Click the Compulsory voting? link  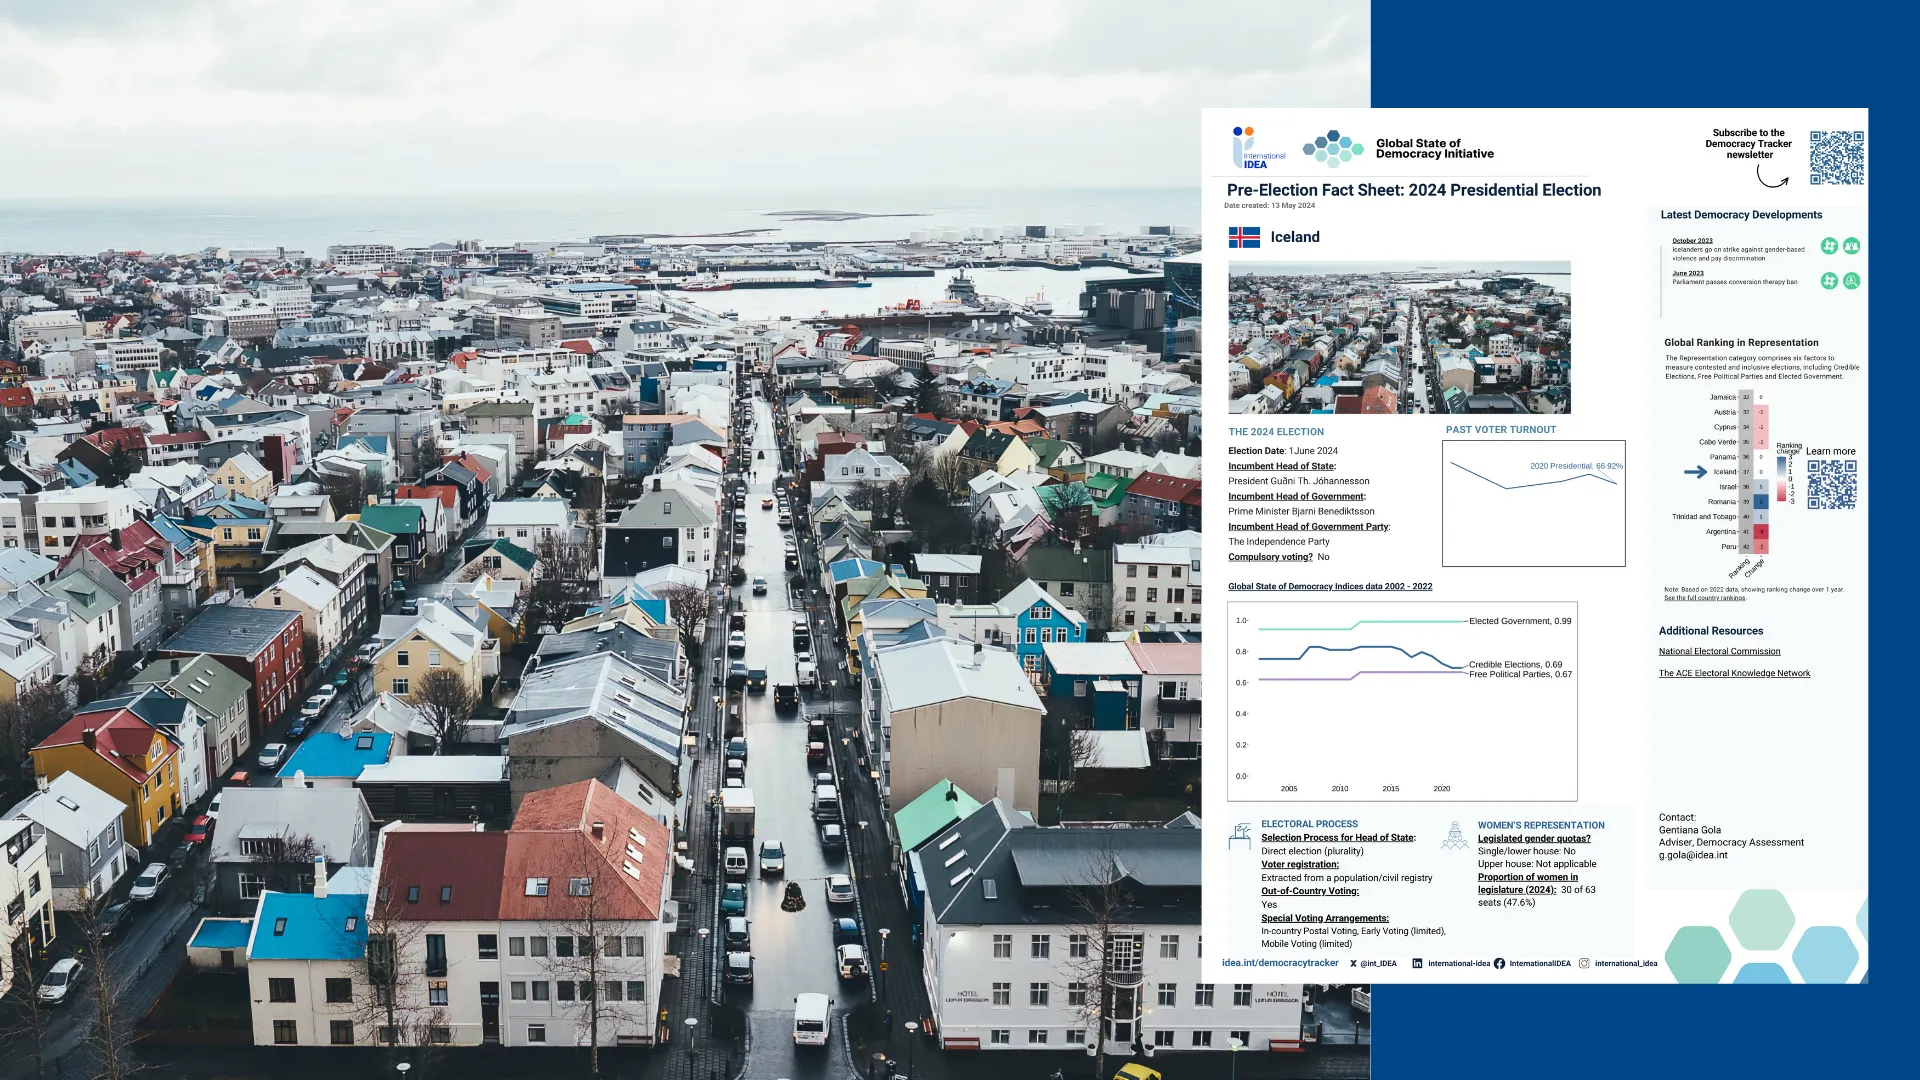[x=1270, y=557]
